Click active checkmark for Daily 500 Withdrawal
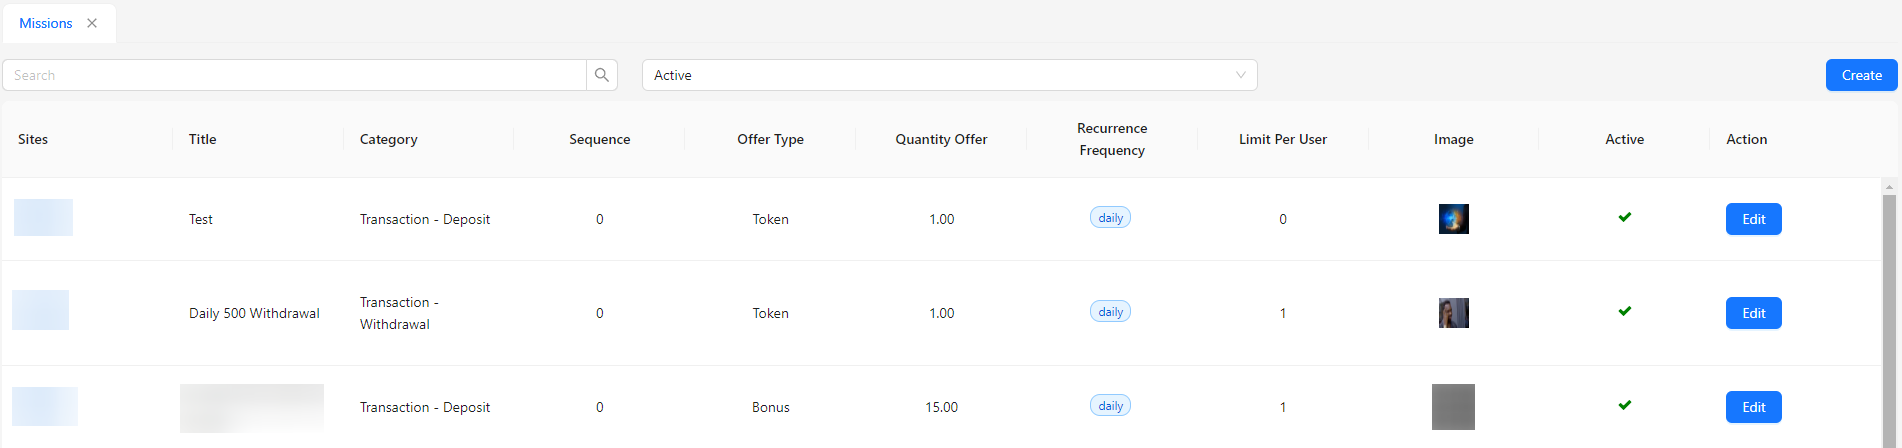Image resolution: width=1902 pixels, height=448 pixels. [x=1624, y=311]
